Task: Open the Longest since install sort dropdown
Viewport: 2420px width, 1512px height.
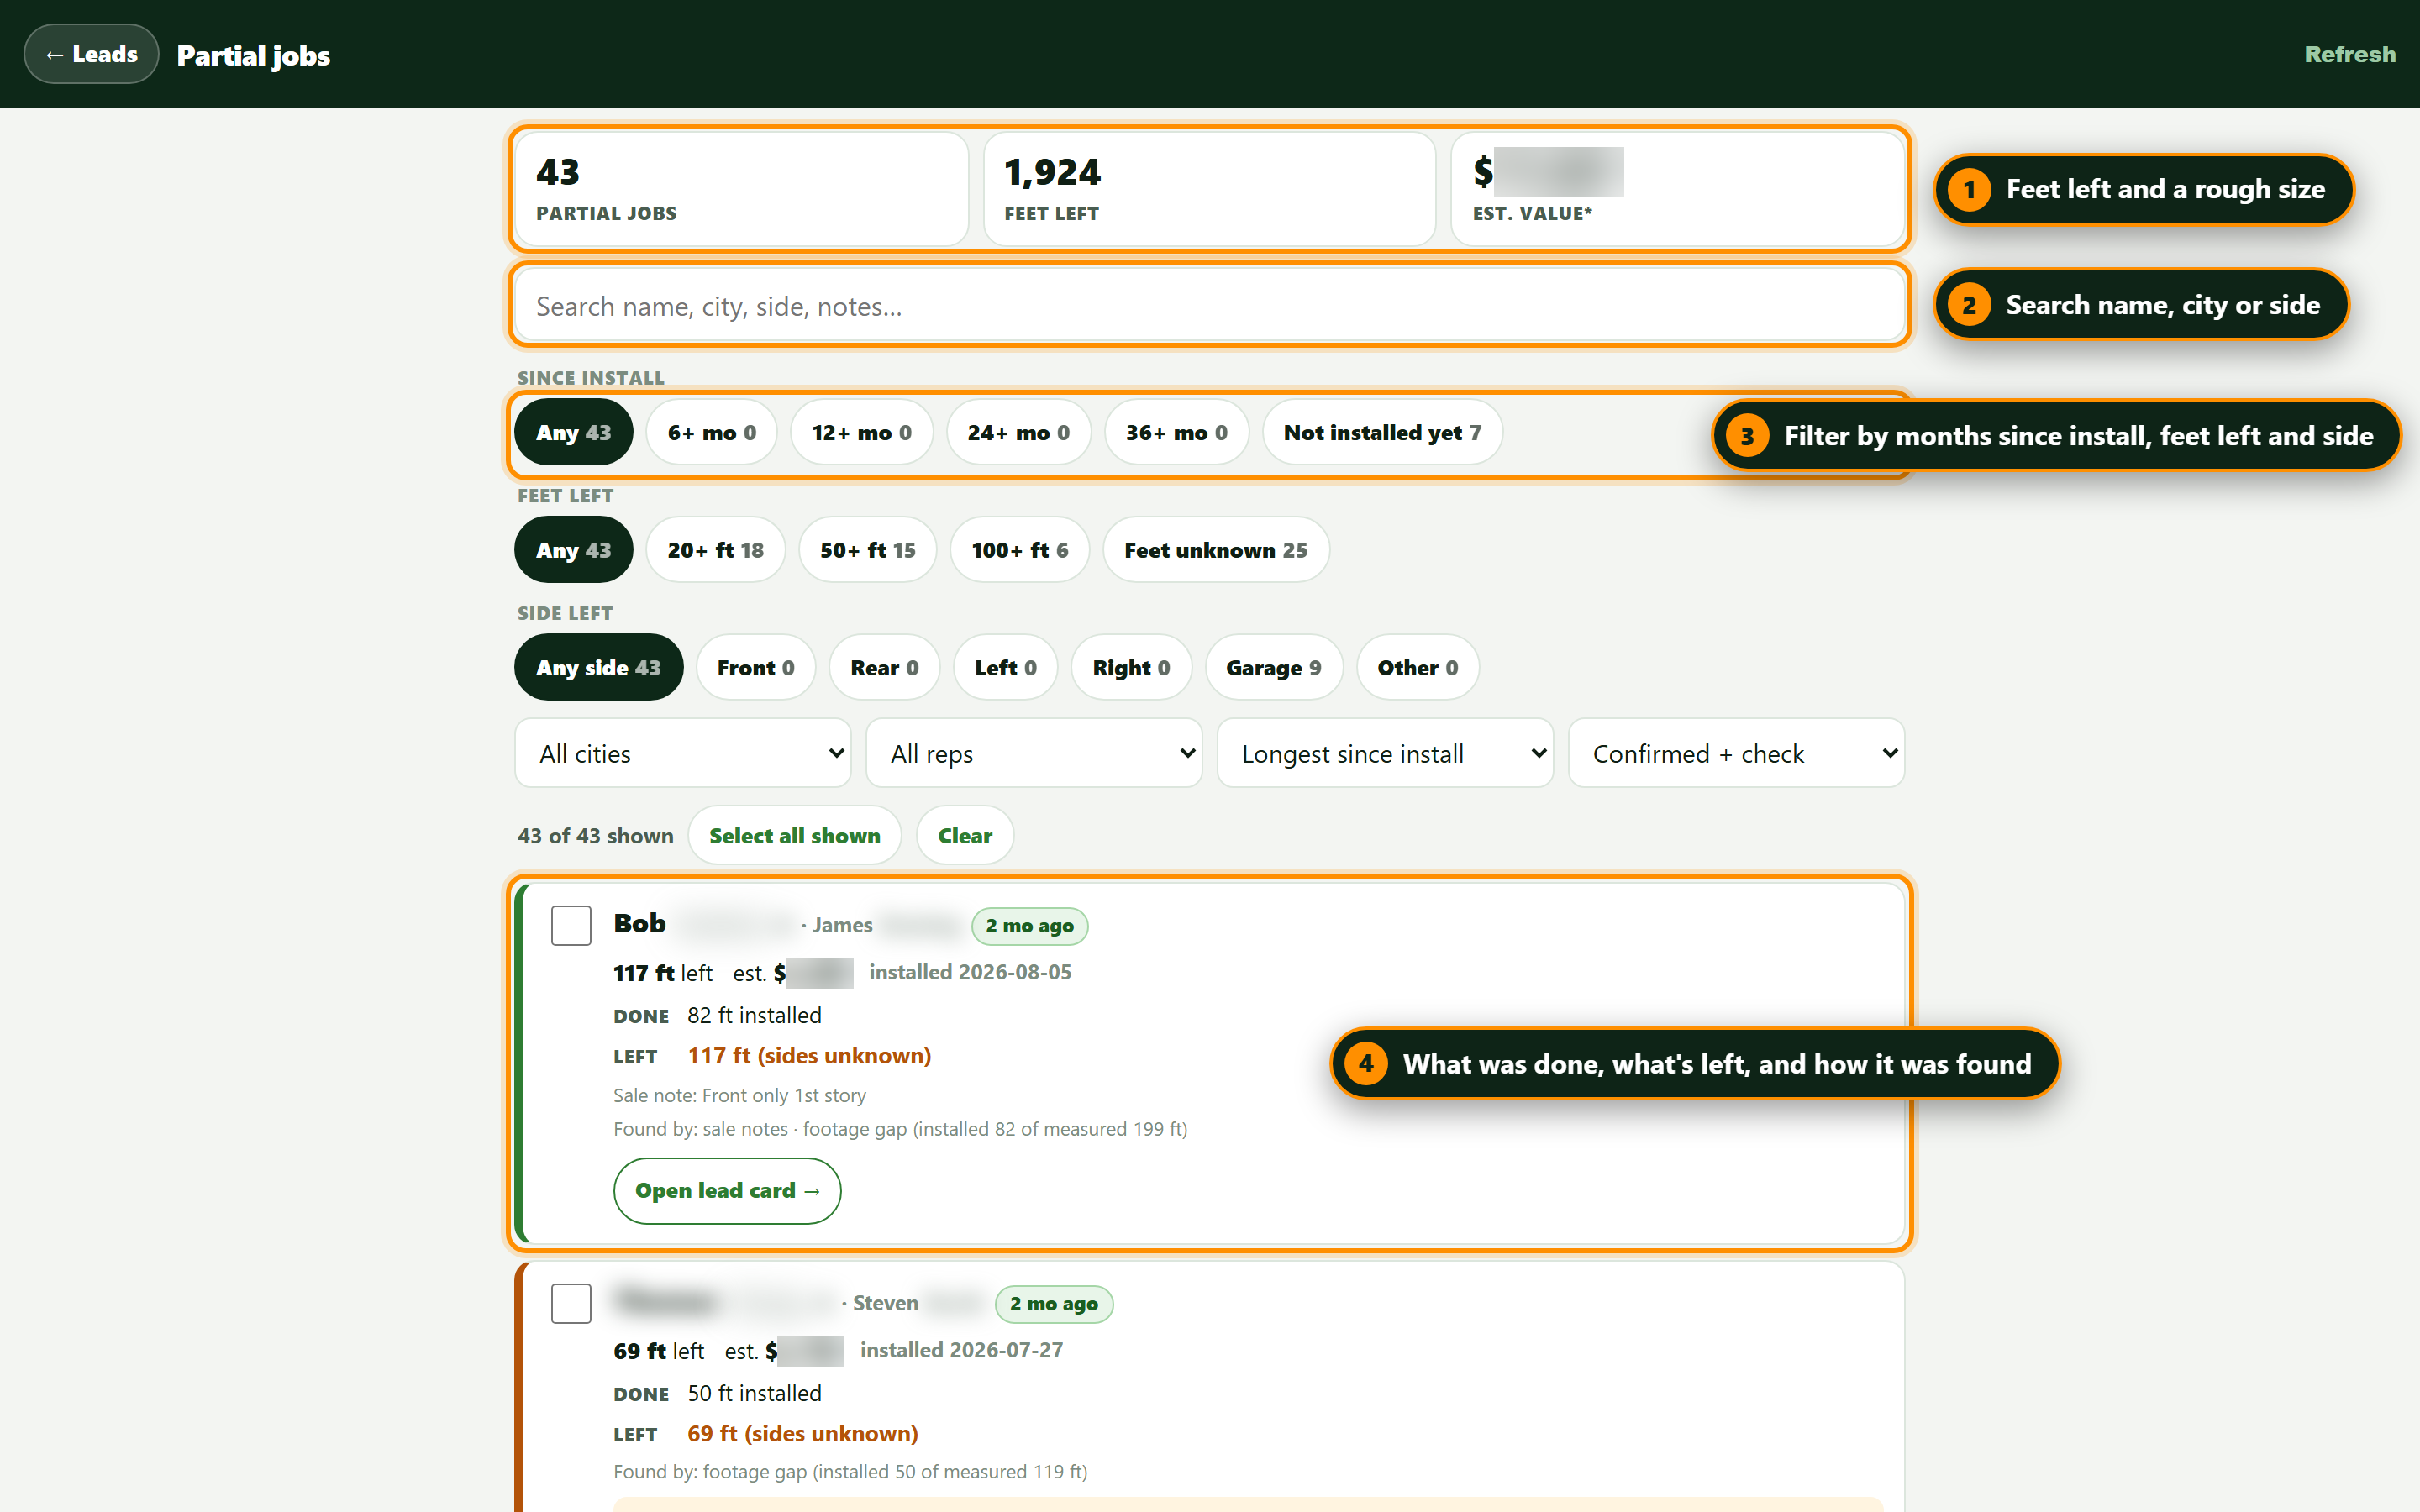Action: 1385,753
